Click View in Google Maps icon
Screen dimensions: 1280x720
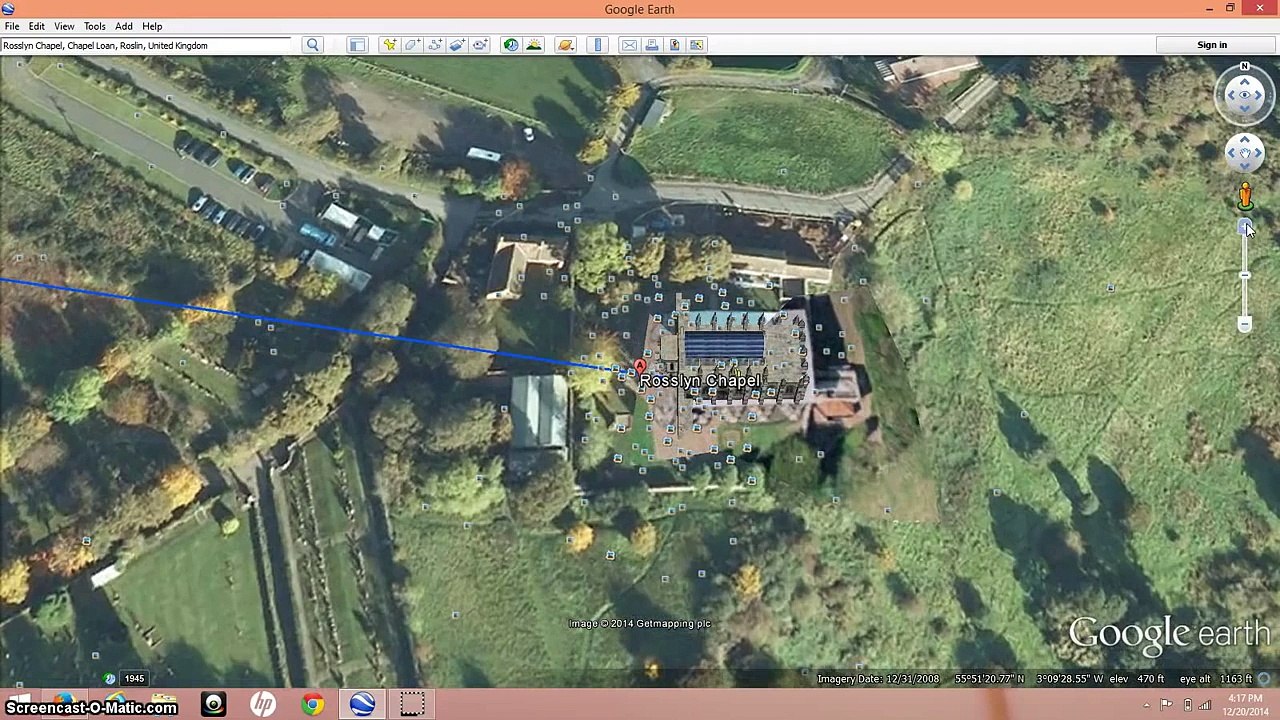(x=697, y=45)
